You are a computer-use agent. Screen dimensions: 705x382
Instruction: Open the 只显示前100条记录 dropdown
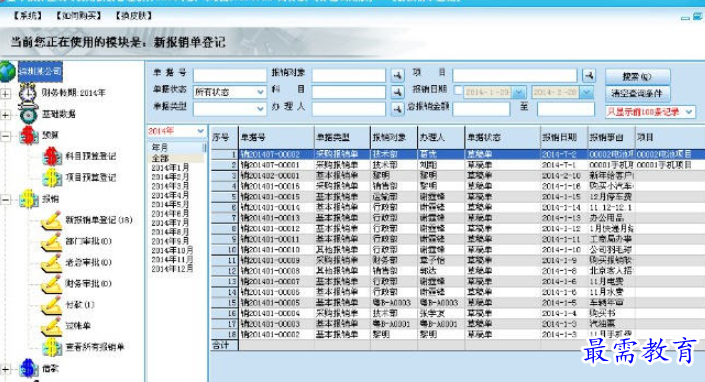click(x=689, y=112)
